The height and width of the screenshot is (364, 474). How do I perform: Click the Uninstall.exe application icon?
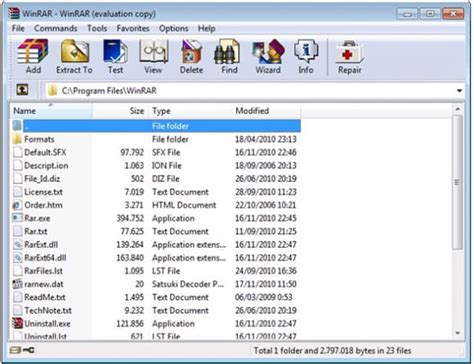17,323
